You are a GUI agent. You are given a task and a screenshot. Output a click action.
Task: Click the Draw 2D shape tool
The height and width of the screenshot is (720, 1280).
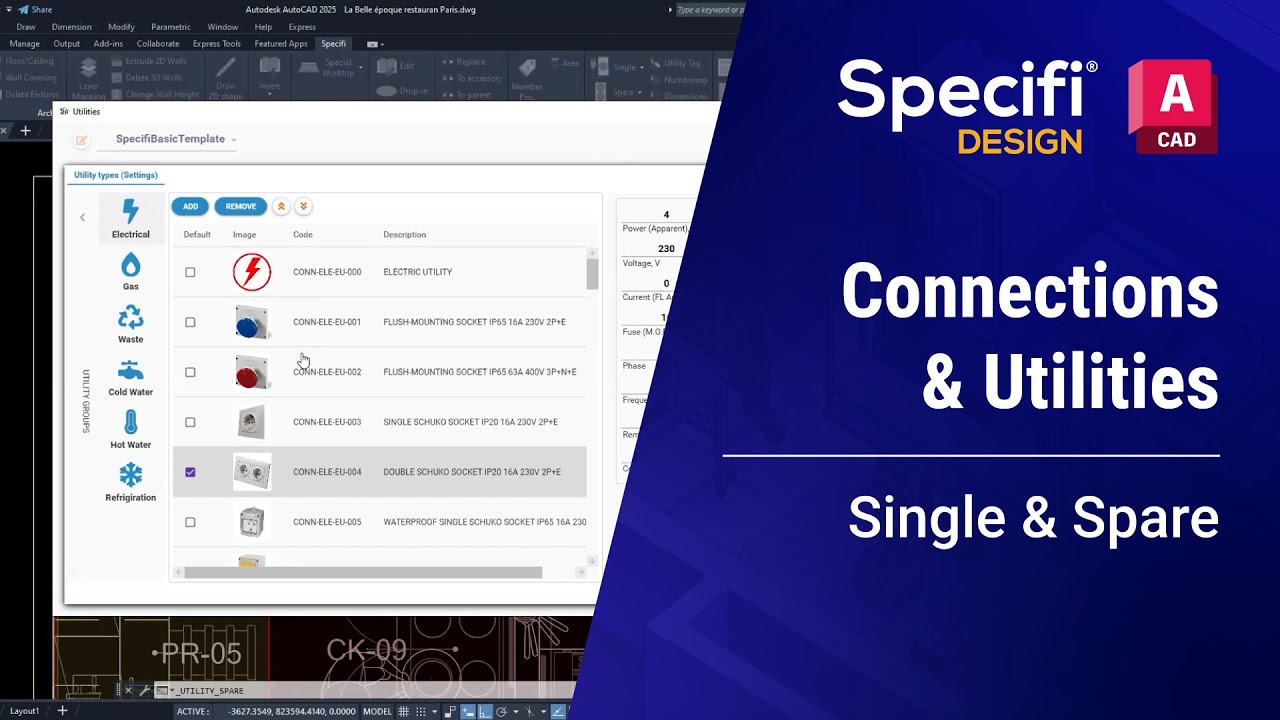[227, 78]
